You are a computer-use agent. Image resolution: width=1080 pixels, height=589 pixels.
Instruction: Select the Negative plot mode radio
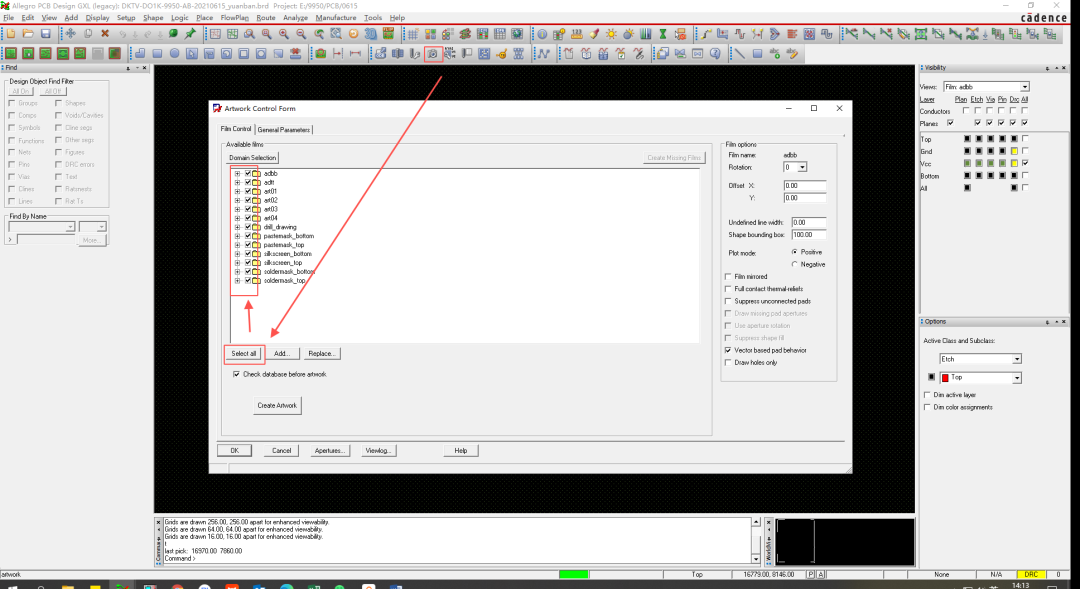point(795,264)
